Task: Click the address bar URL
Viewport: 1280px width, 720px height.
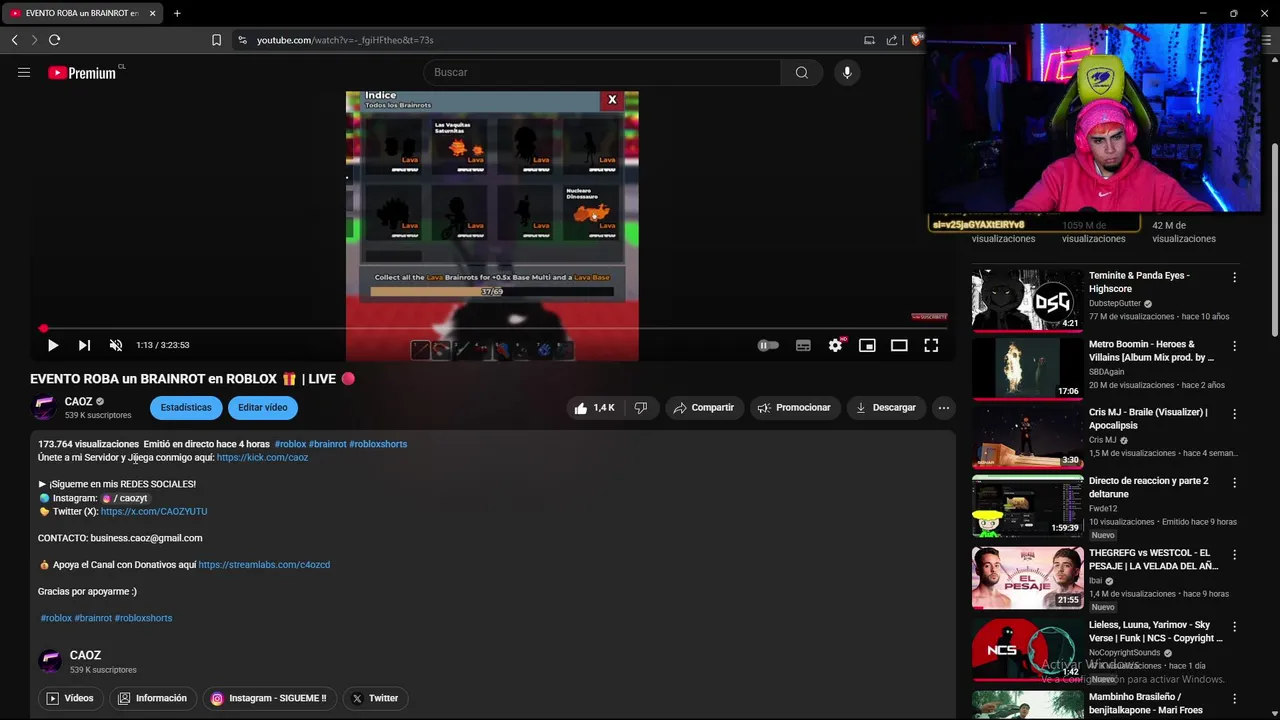Action: [345, 40]
